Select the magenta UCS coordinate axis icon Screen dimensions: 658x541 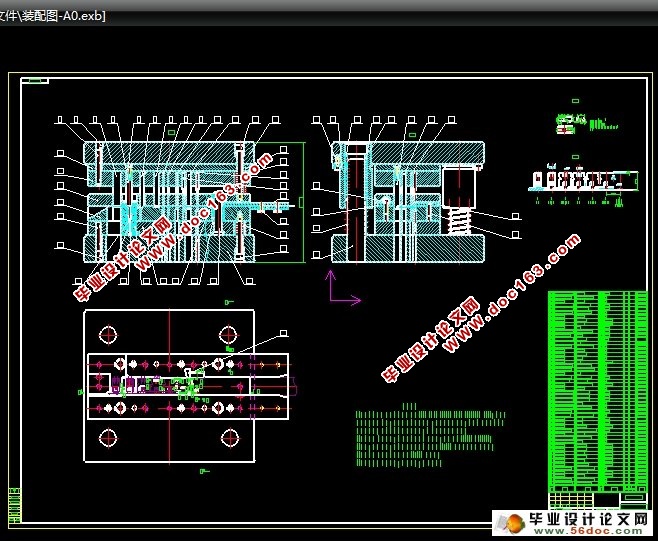[343, 287]
